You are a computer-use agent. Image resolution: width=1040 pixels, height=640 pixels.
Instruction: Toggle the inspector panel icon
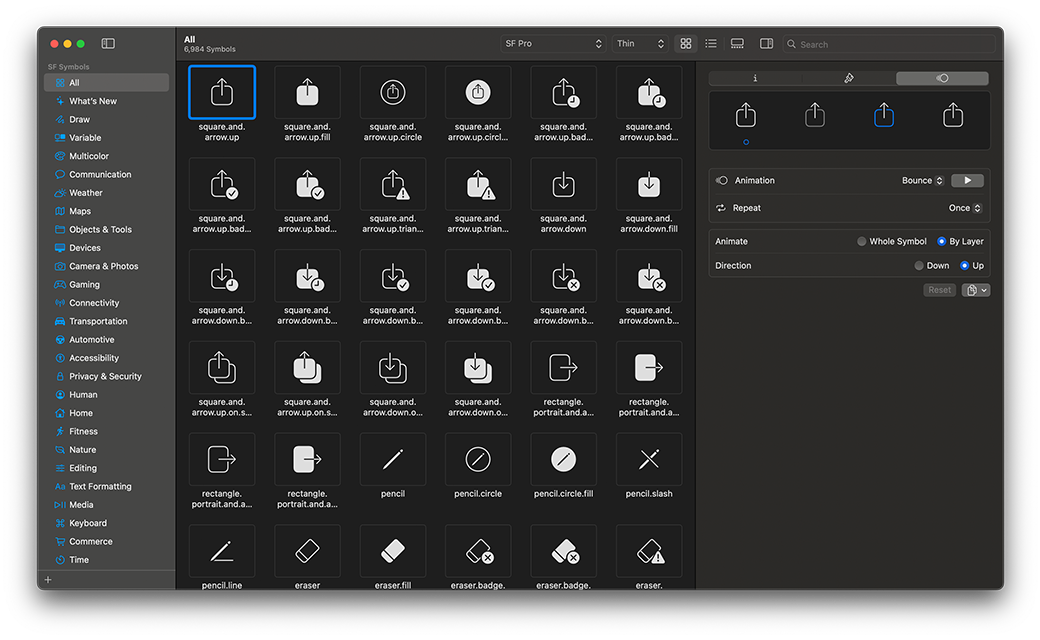[x=766, y=44]
